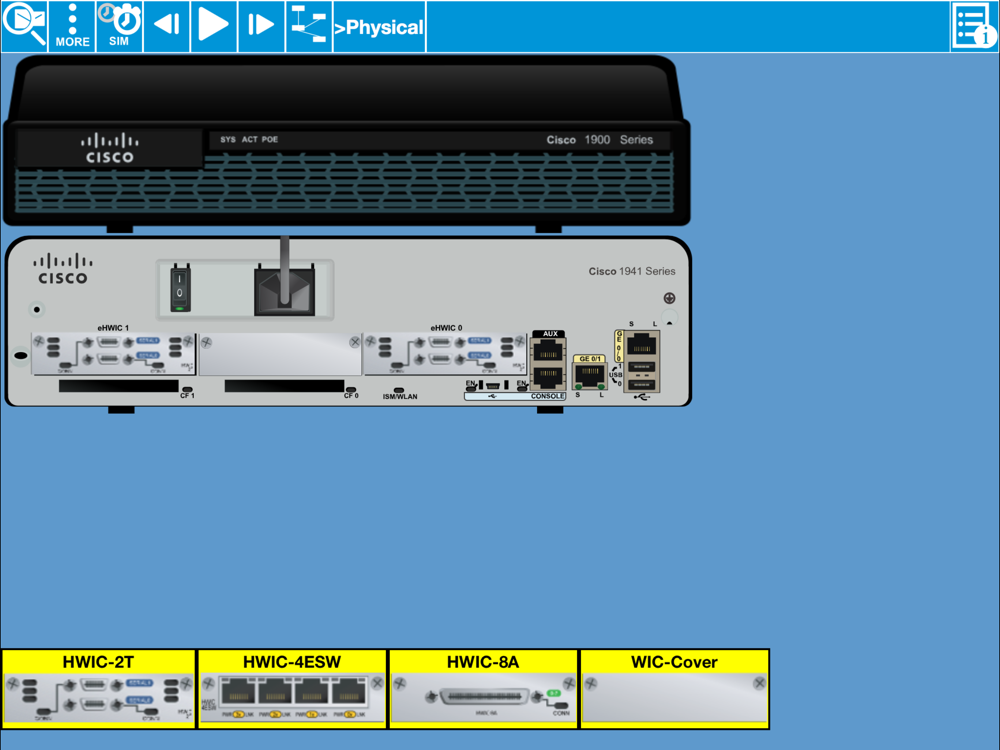Open the MORE options menu
This screenshot has width=1000, height=750.
point(72,26)
